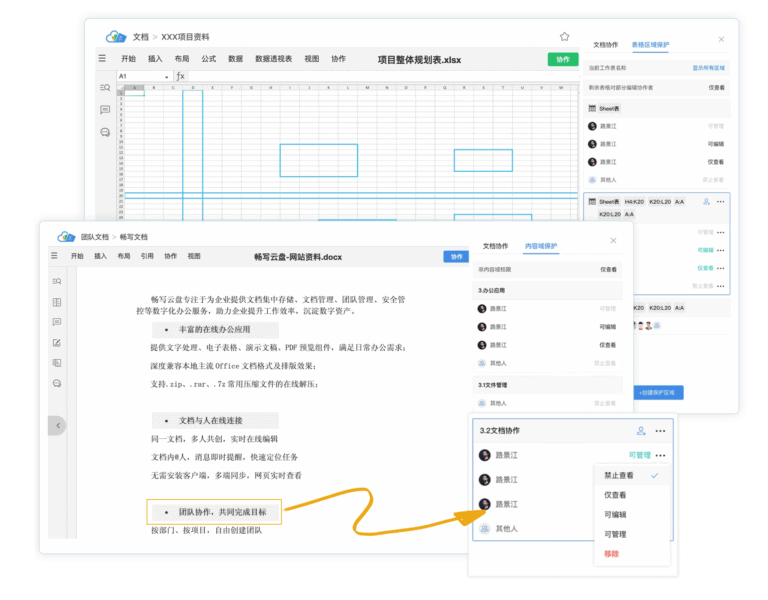The image size is (768, 600).
Task: Close the spreadsheet protection side panel
Action: 721,39
